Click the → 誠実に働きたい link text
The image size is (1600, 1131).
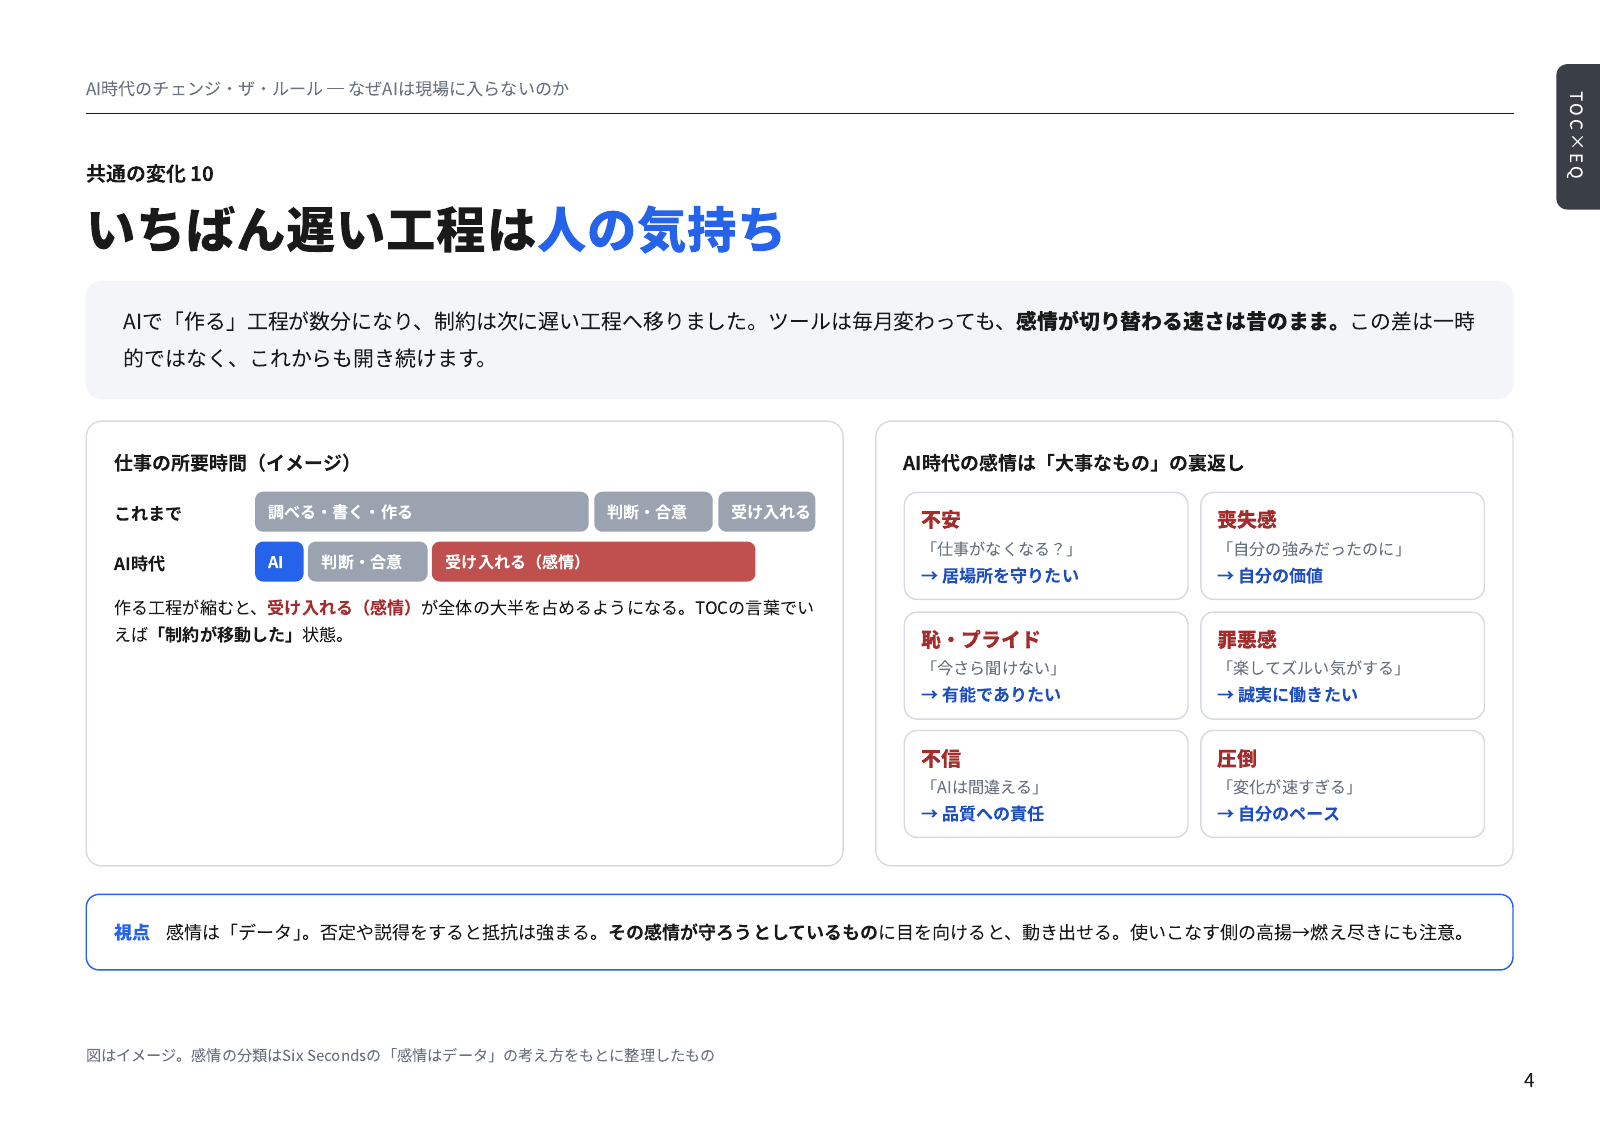click(1288, 695)
